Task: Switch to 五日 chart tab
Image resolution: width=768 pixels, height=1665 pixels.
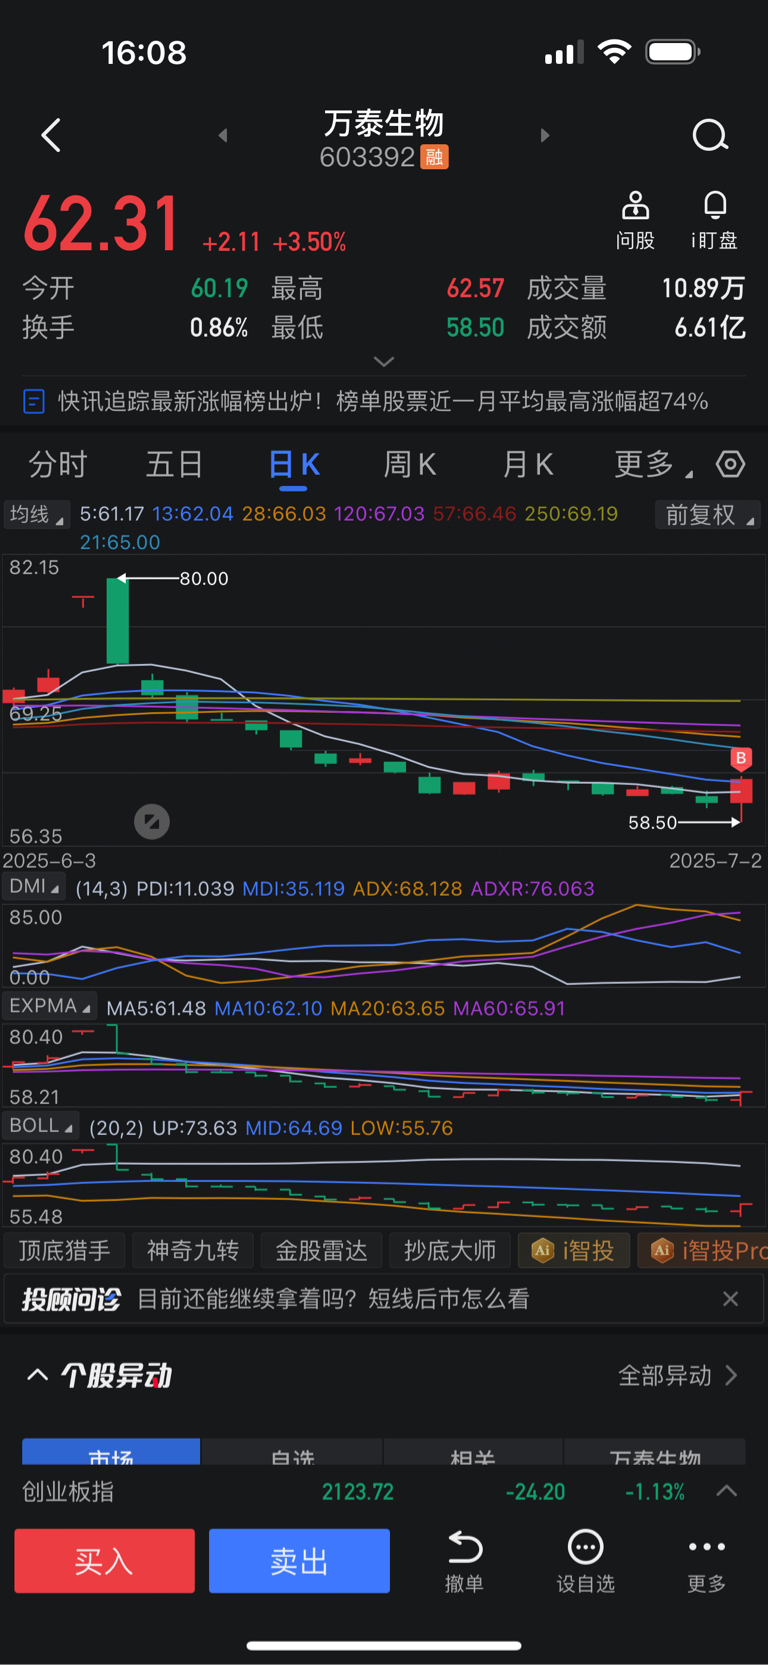Action: click(175, 464)
